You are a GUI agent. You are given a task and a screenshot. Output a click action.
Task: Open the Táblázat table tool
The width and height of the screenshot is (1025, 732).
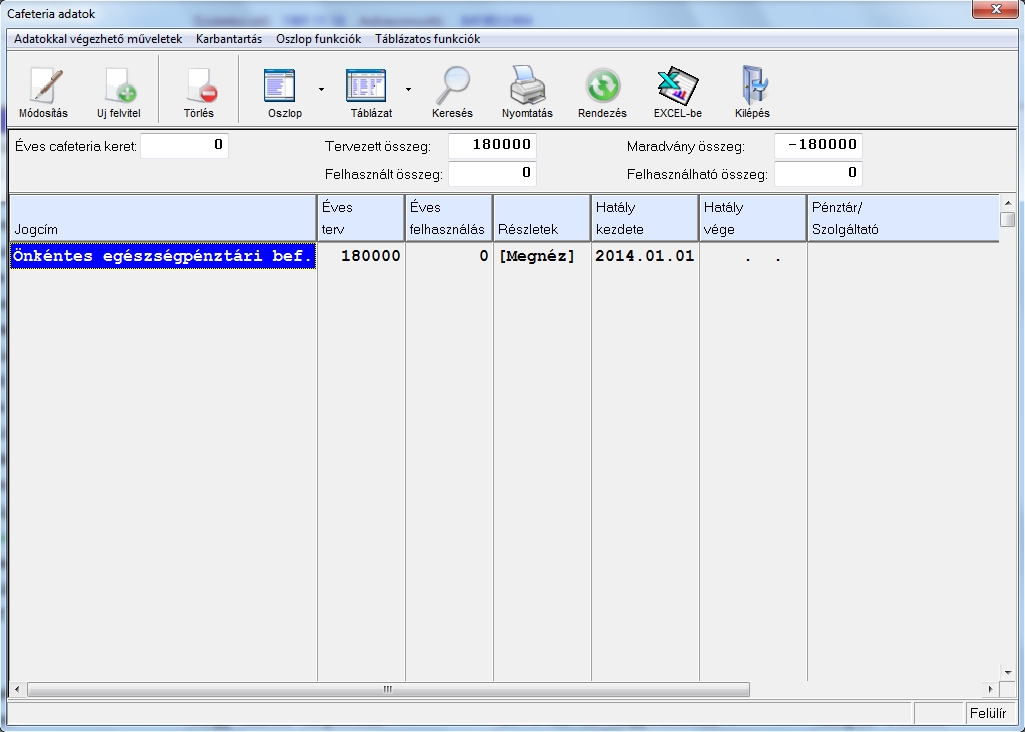(369, 88)
